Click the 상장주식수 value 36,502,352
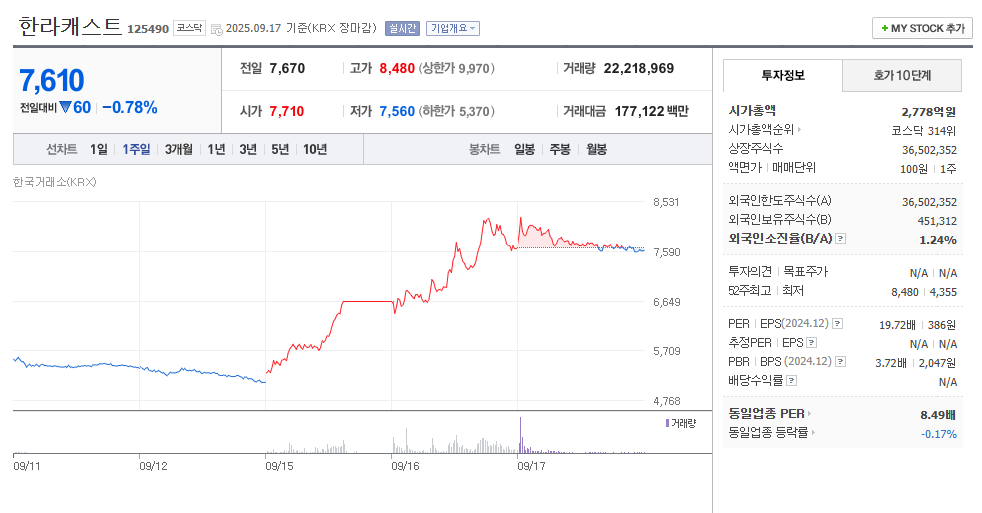This screenshot has height=513, width=982. coord(929,150)
